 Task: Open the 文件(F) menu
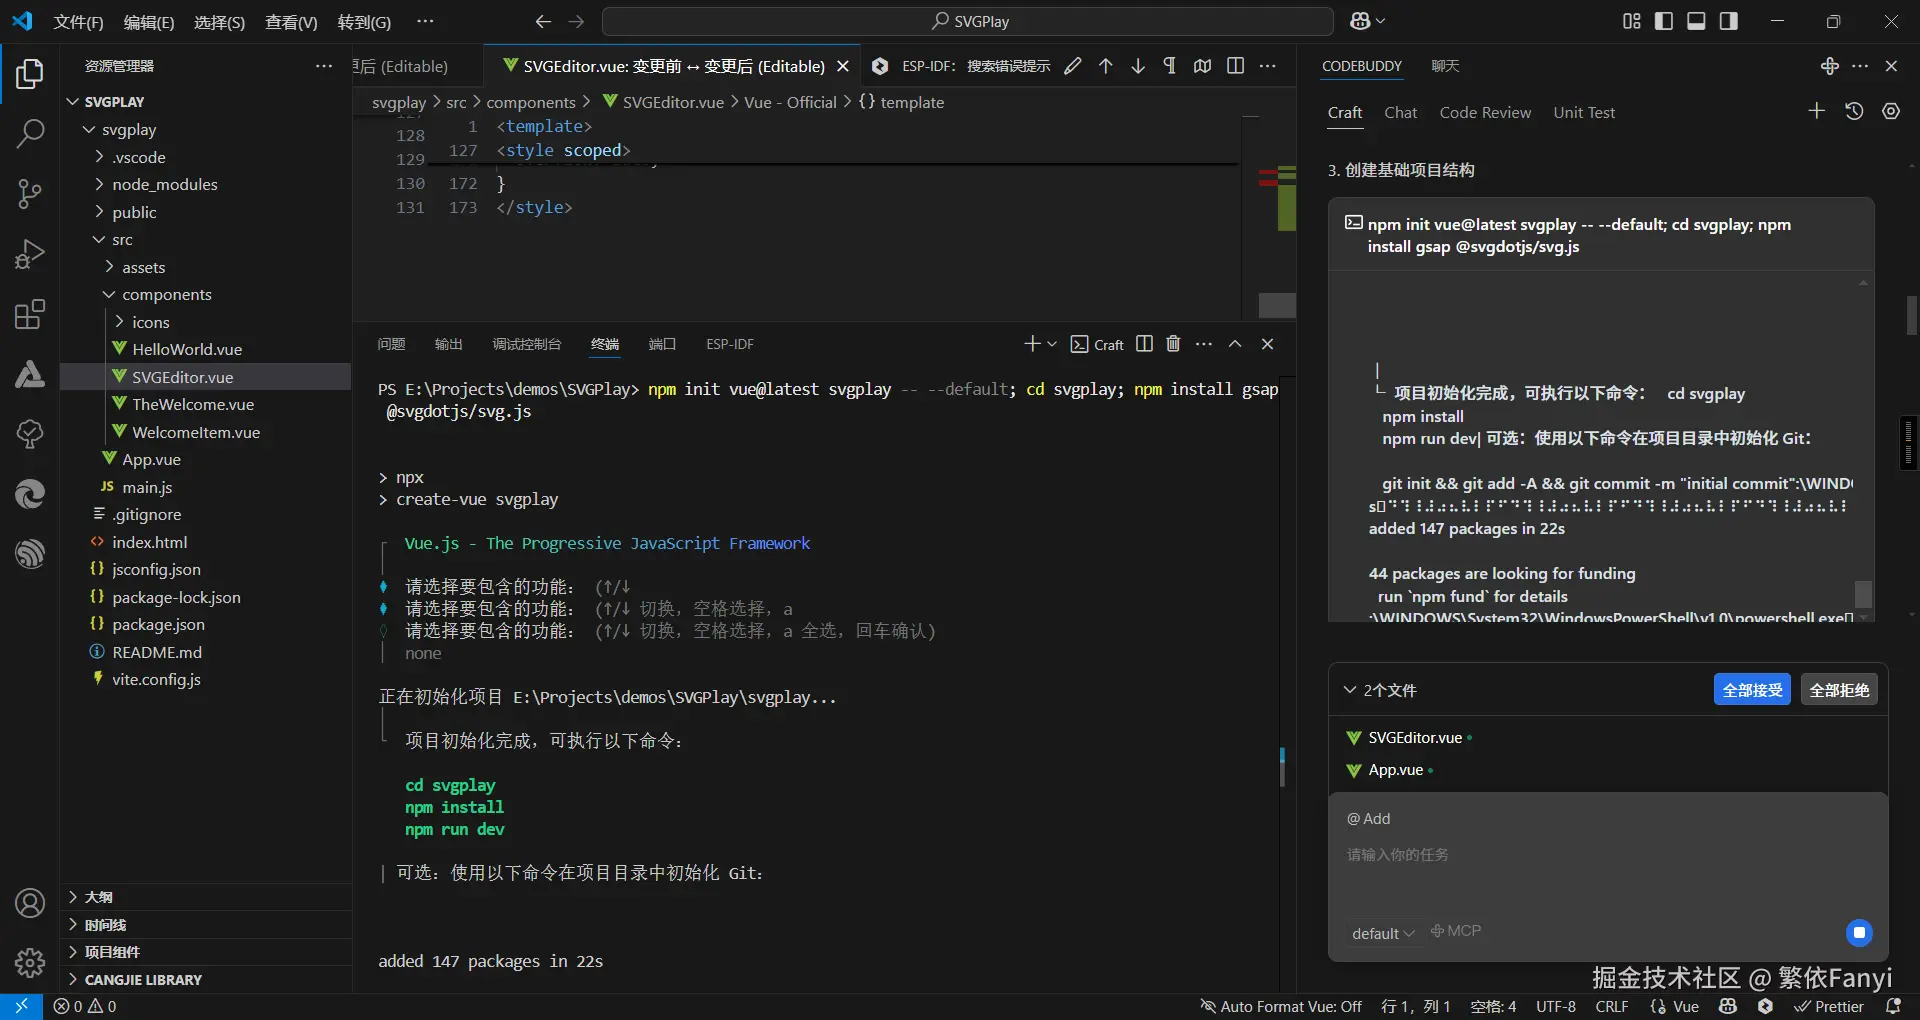pos(78,22)
